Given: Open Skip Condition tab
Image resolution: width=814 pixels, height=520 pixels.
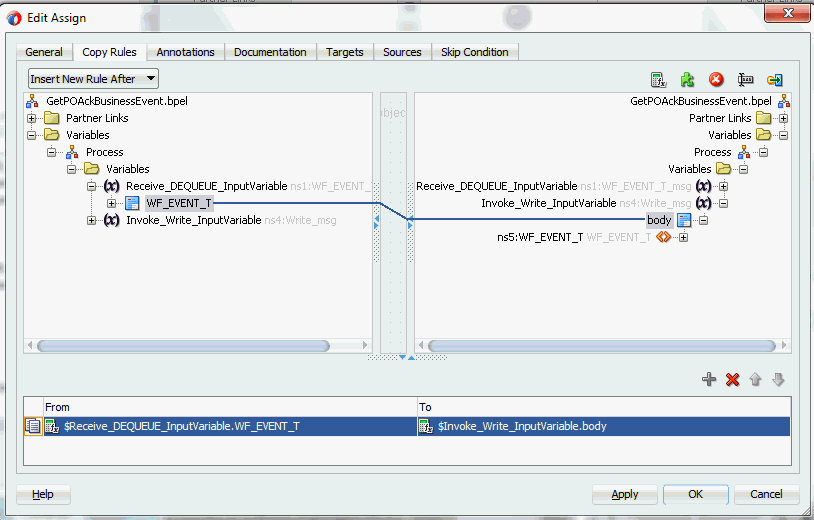Looking at the screenshot, I should coord(474,52).
